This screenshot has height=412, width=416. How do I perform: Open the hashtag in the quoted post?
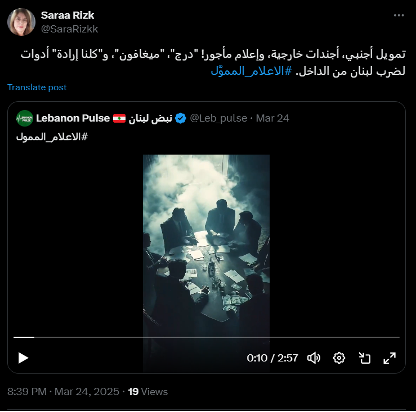[52, 137]
